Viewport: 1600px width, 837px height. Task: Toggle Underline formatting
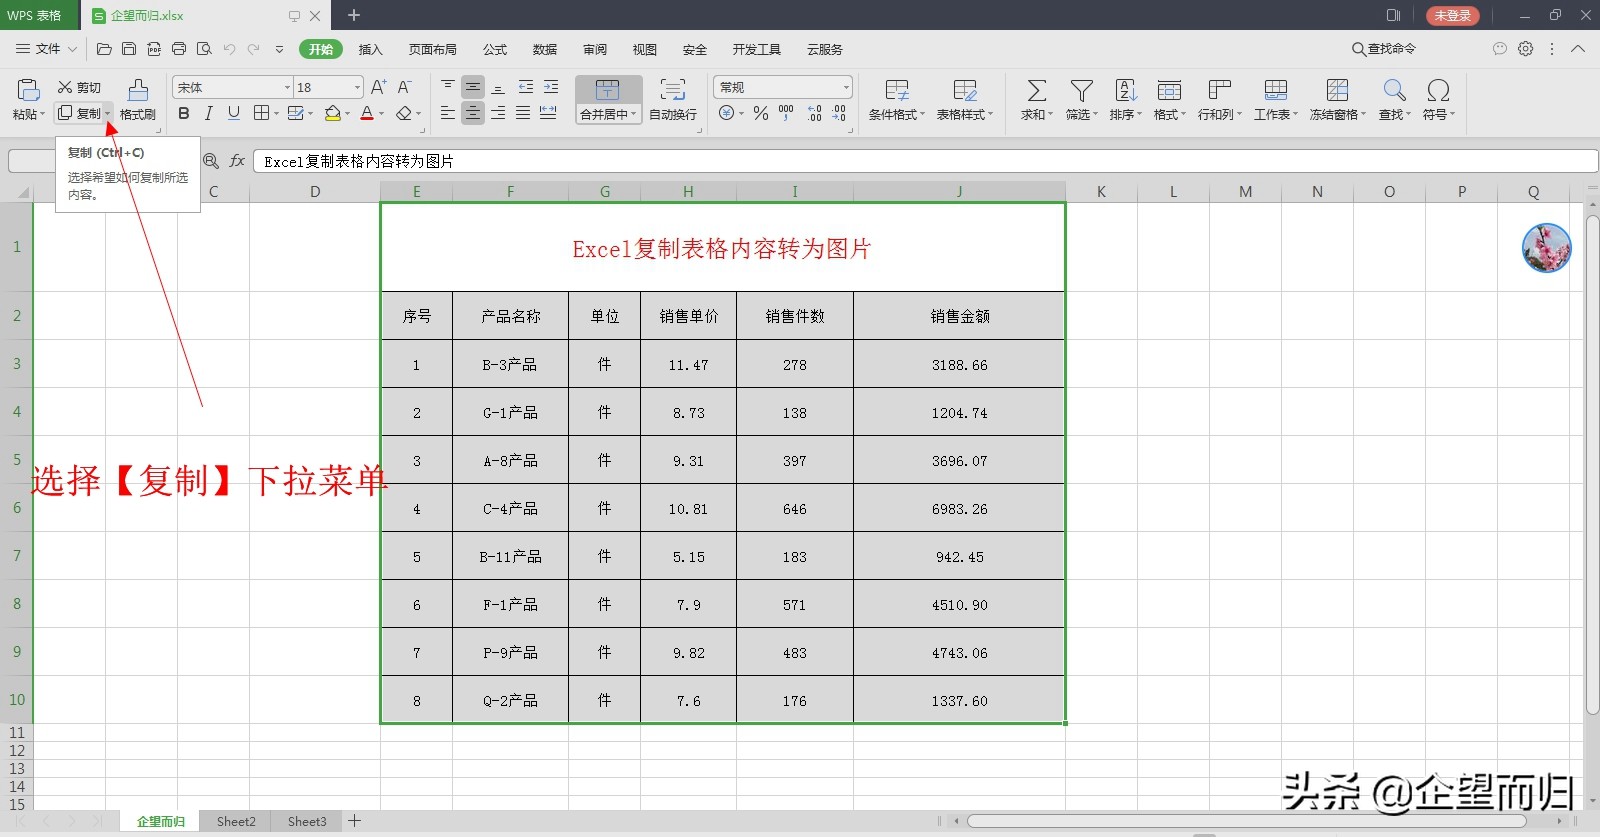pos(234,113)
